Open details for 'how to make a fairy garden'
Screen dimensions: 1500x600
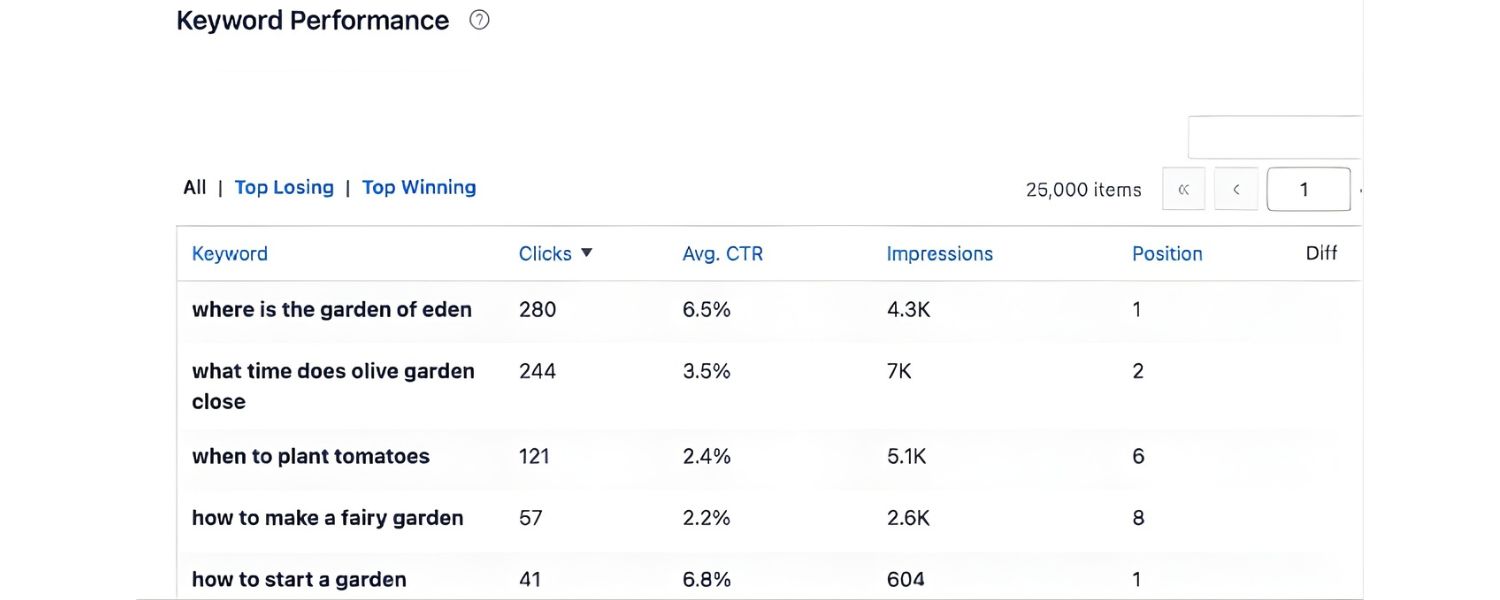coord(327,518)
